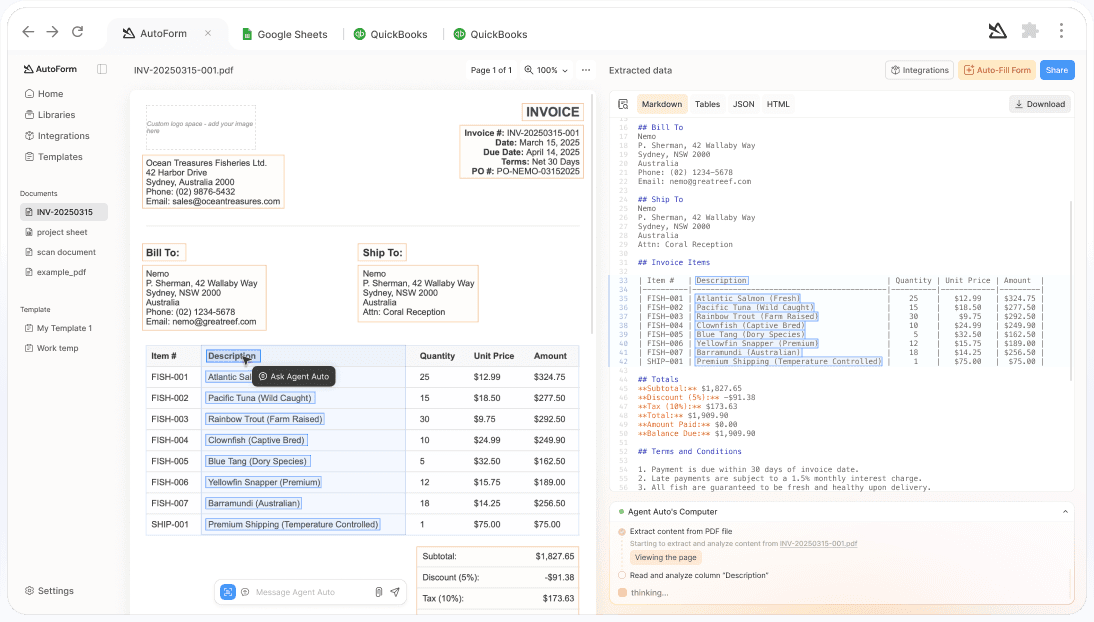Click the magnifier zoom icon
This screenshot has height=622, width=1094.
(x=529, y=70)
